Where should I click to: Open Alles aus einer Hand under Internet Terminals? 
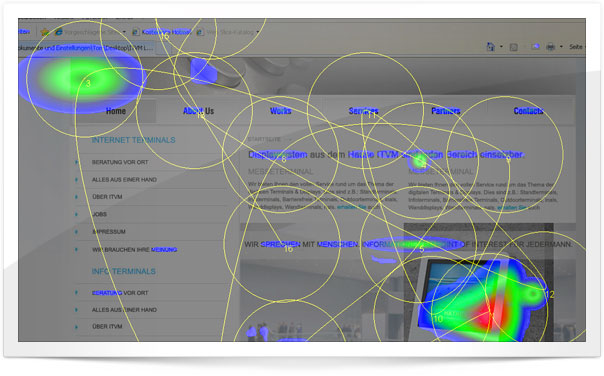point(124,180)
